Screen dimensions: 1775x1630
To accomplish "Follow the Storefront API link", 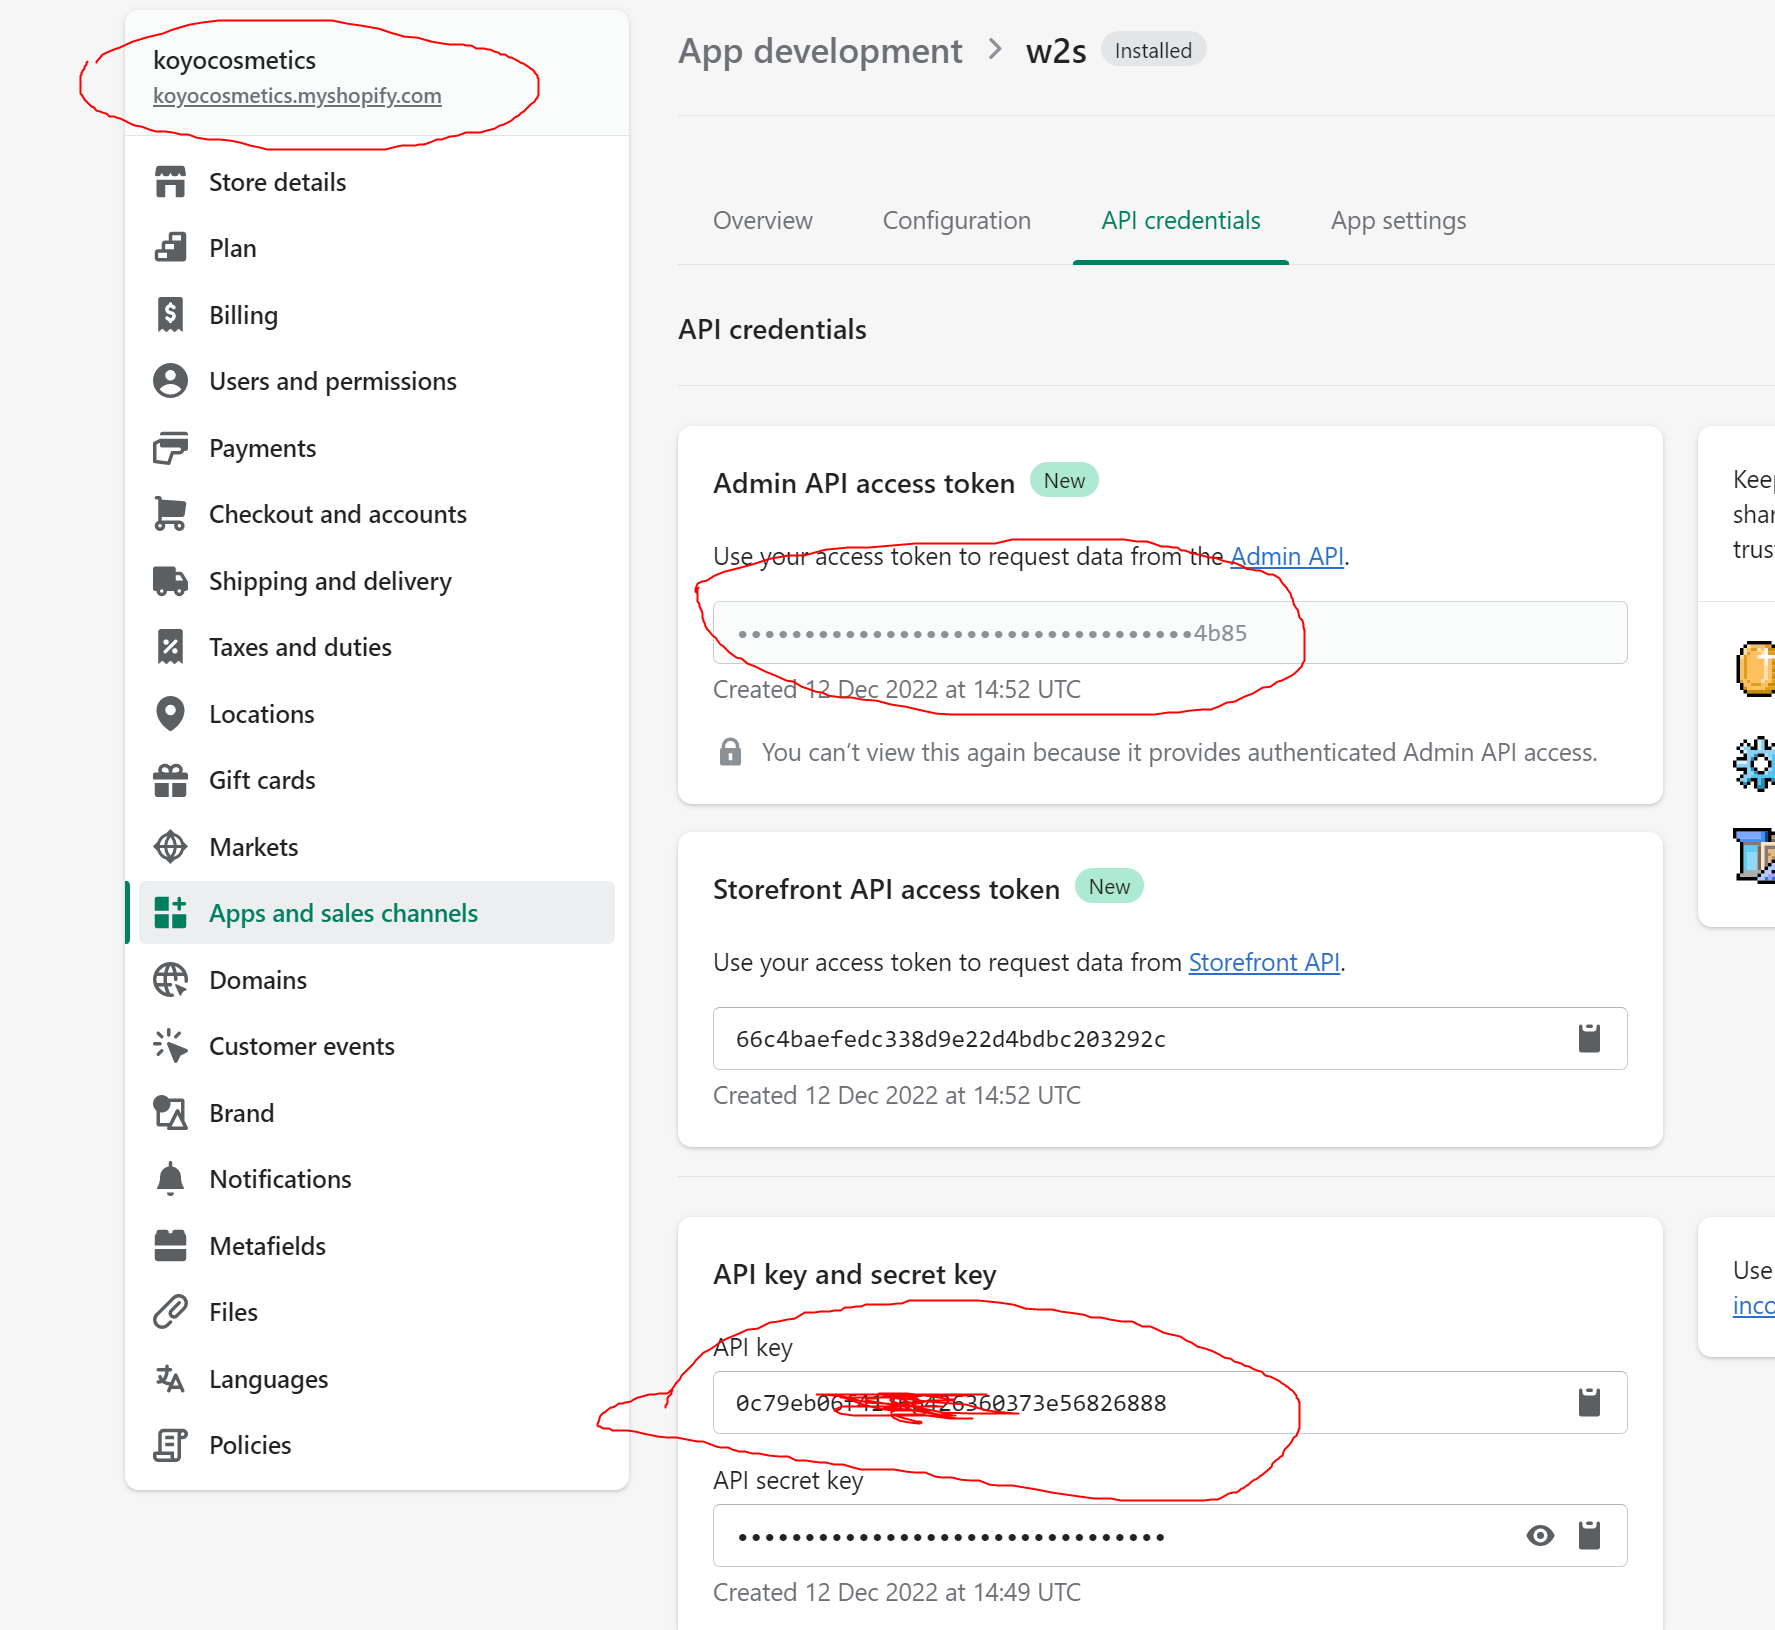I will pos(1264,962).
